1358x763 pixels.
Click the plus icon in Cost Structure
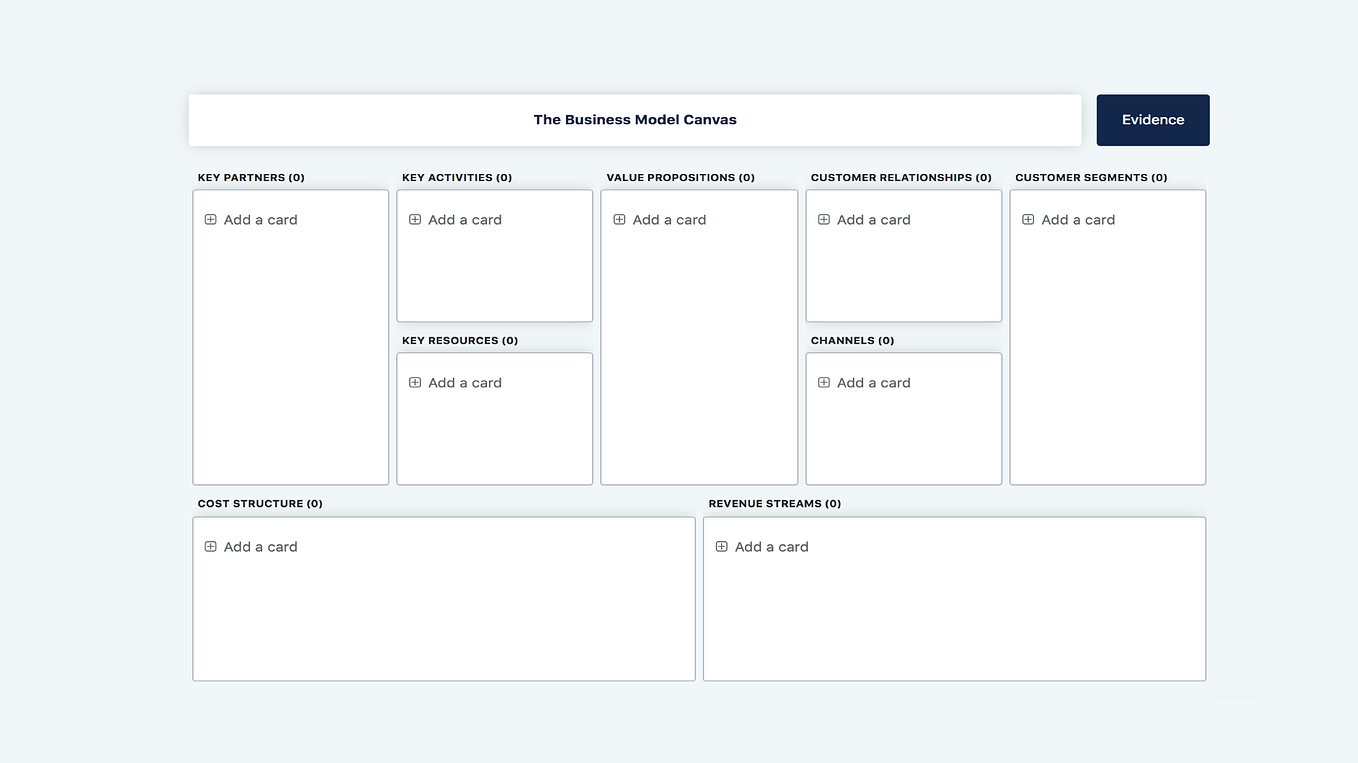(x=210, y=546)
